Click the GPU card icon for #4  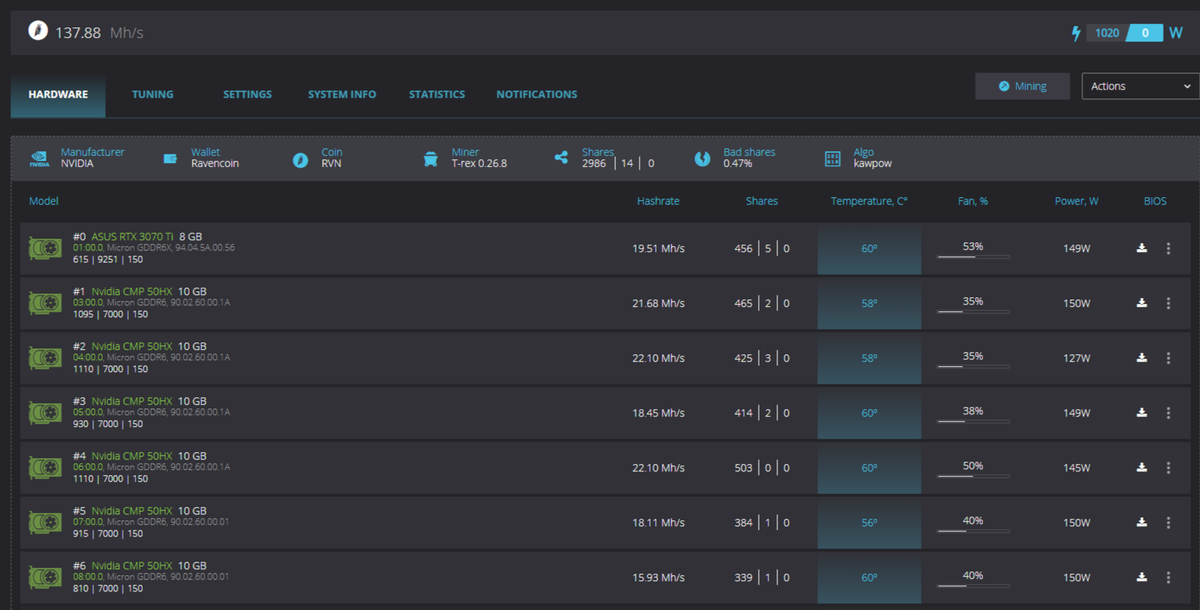44,468
